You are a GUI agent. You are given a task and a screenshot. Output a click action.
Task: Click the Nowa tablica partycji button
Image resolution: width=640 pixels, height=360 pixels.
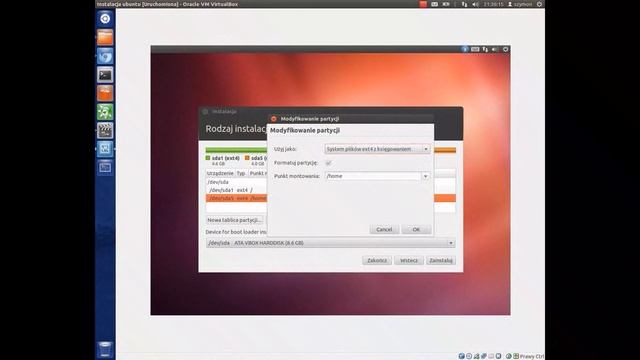[234, 220]
